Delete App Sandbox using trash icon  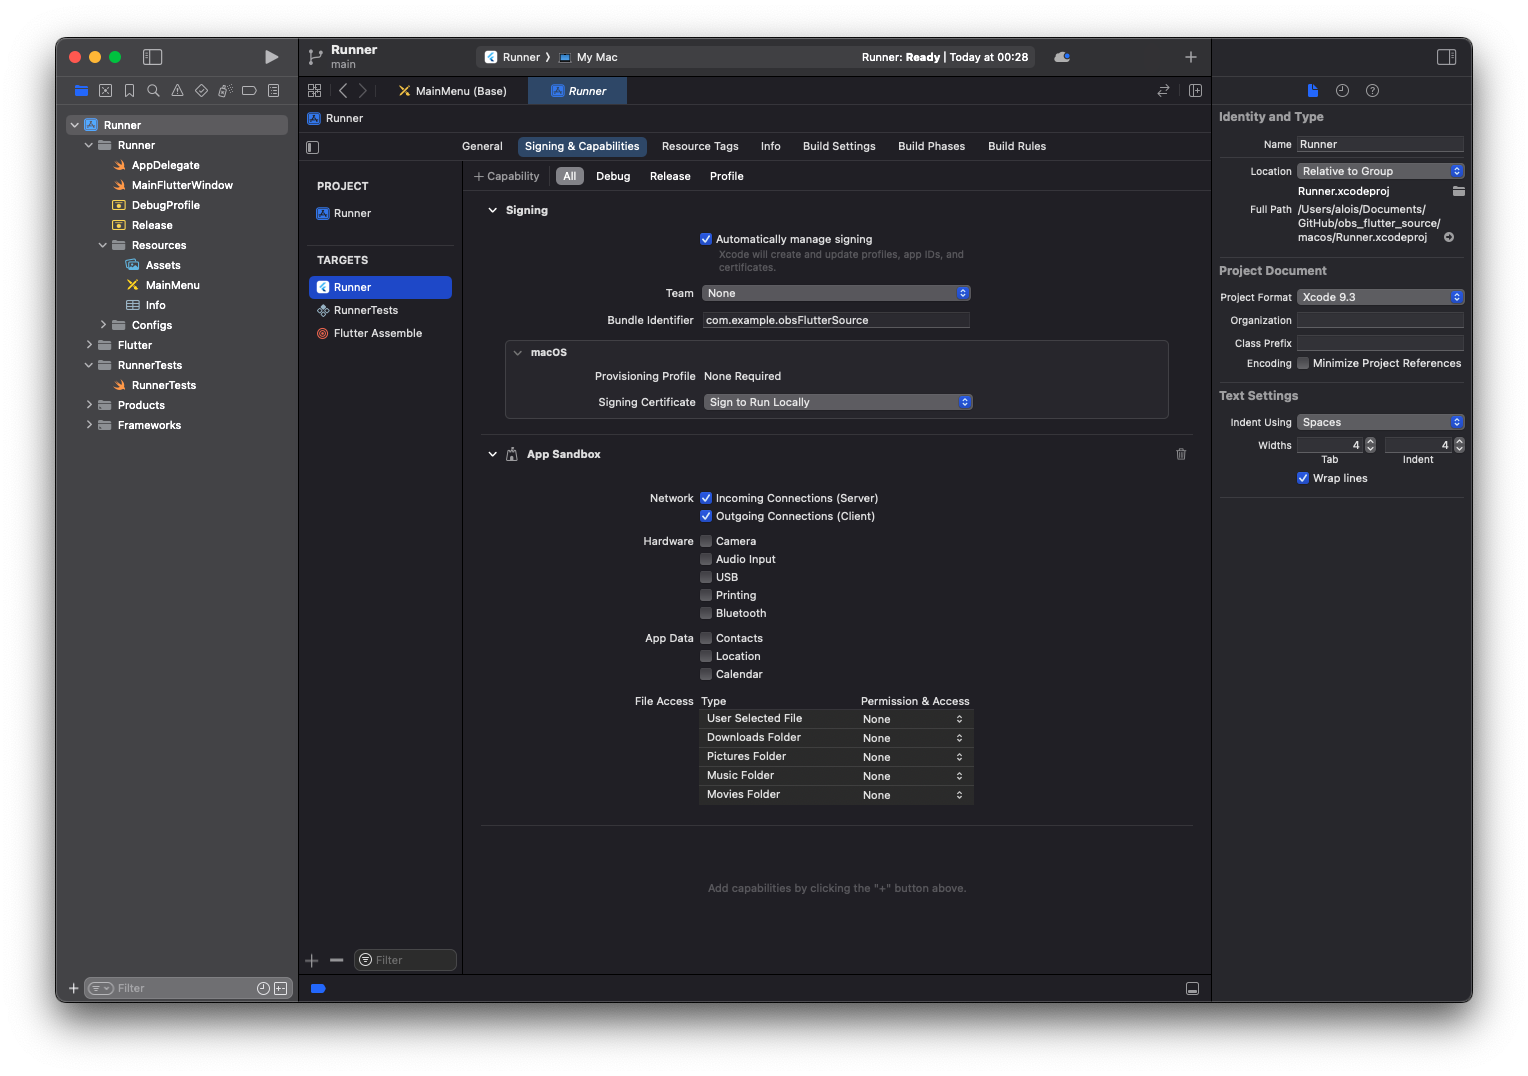1181,454
